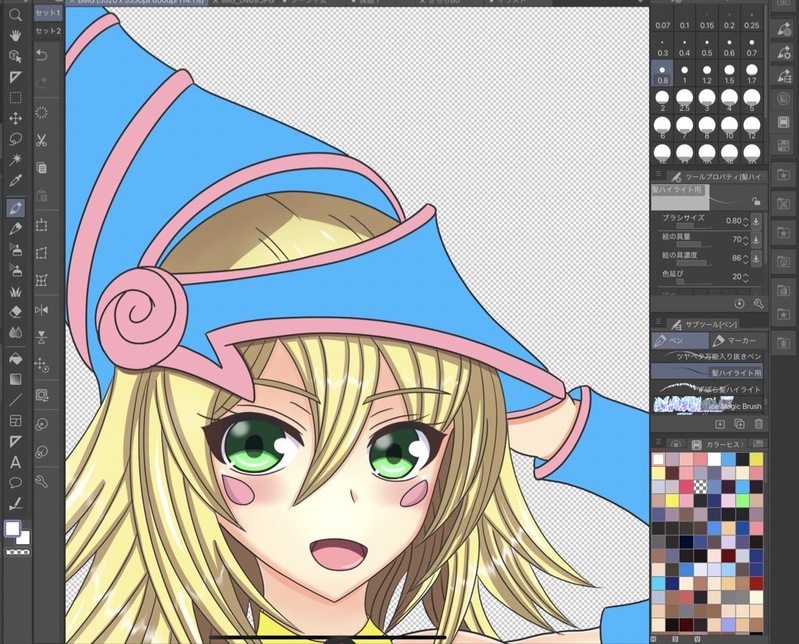Select the Move layer four-arrow tool
The image size is (799, 644).
[x=15, y=118]
